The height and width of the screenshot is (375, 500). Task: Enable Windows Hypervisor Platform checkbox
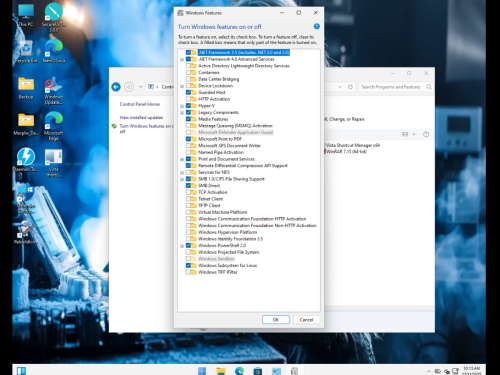[188, 232]
